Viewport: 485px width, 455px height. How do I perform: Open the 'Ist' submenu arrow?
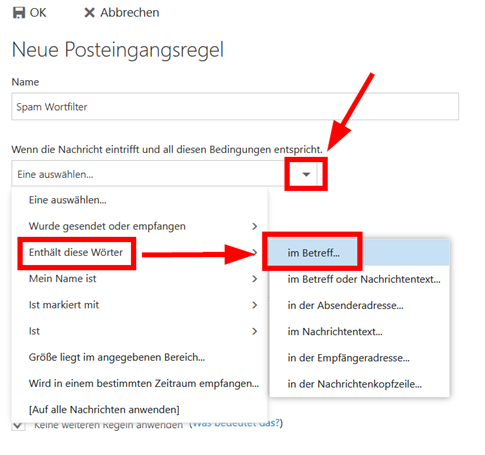pos(255,331)
